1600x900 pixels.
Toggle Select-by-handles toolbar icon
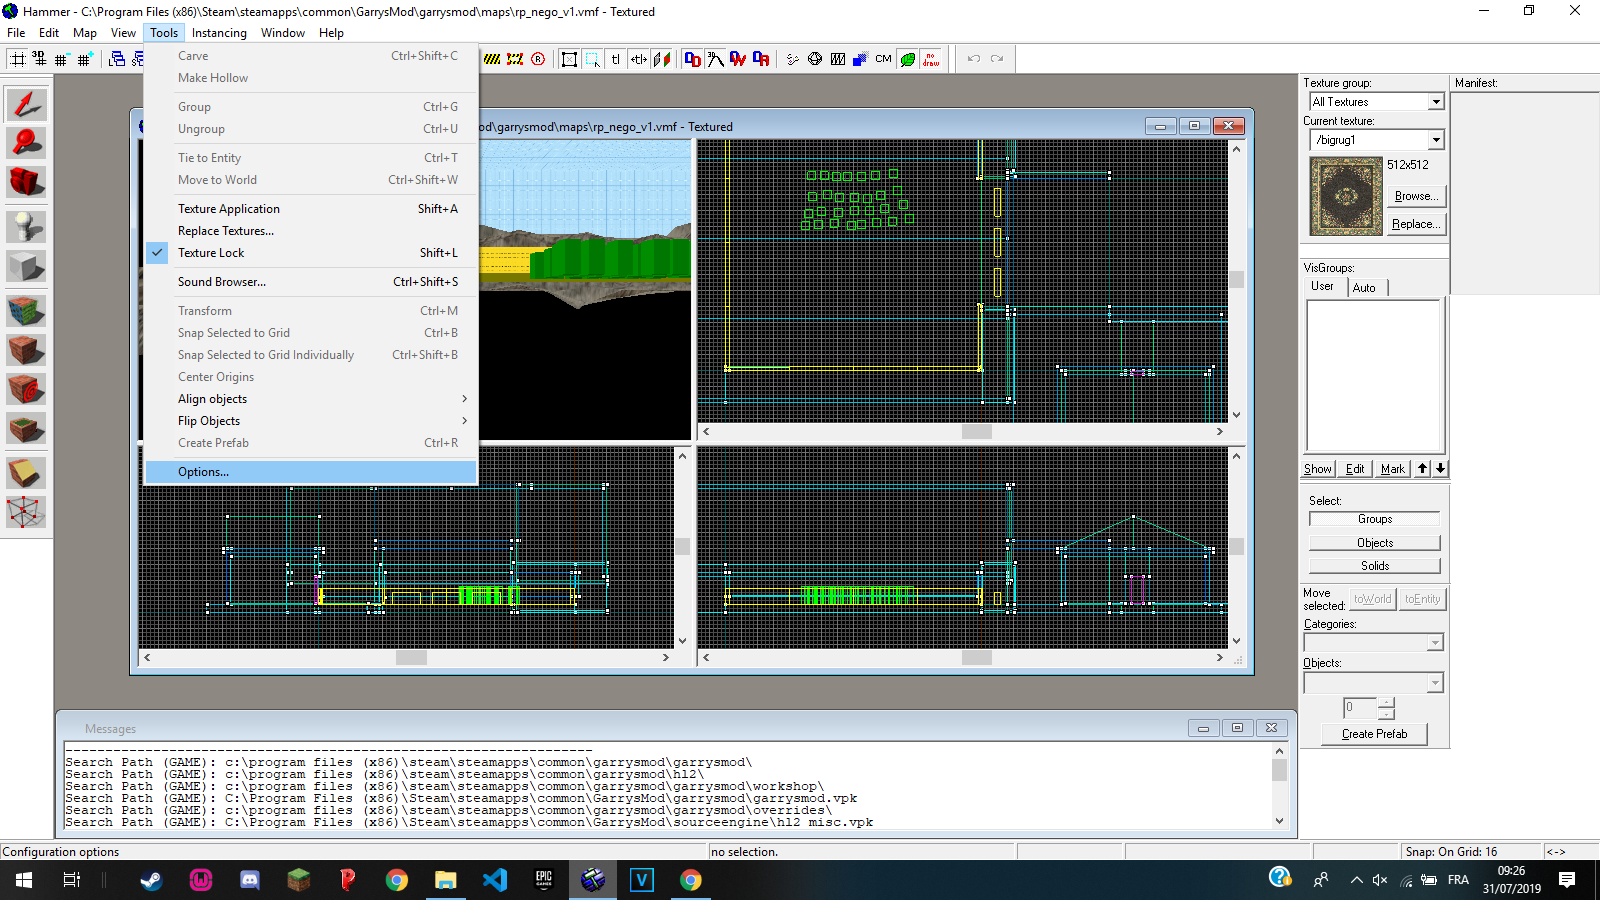569,59
